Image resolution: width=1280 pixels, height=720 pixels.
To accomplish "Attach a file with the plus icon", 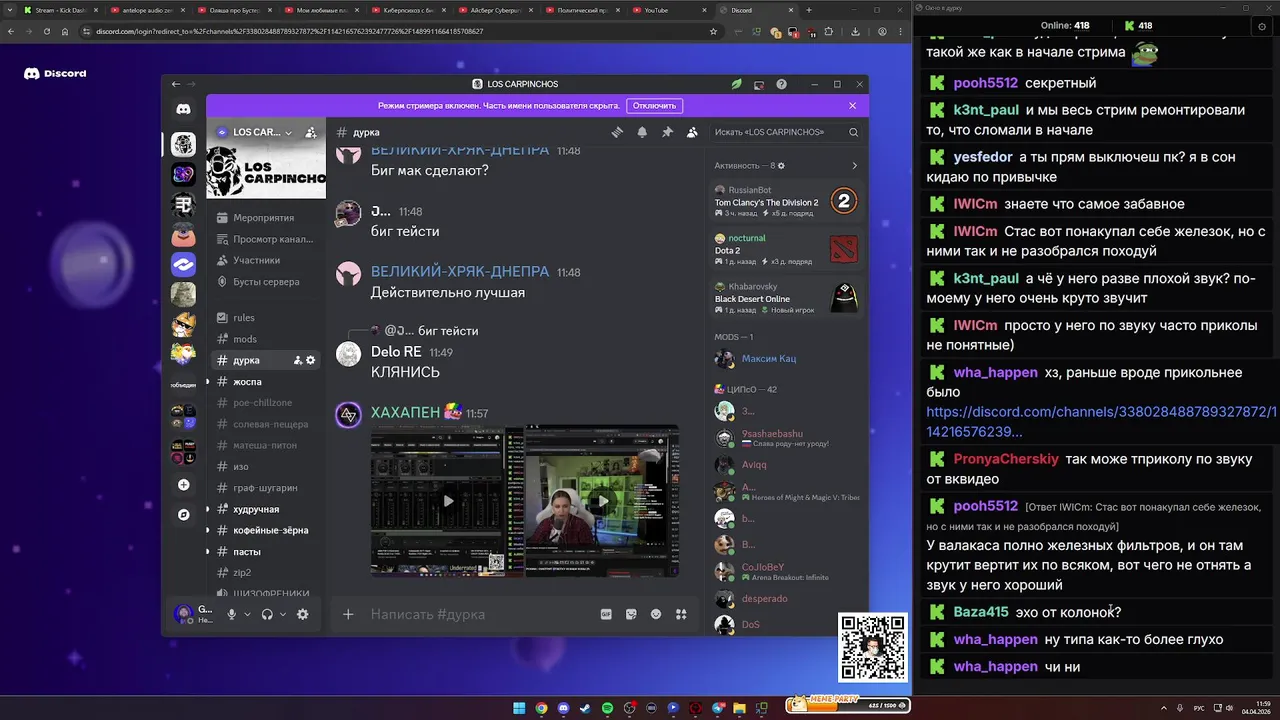I will (x=348, y=614).
